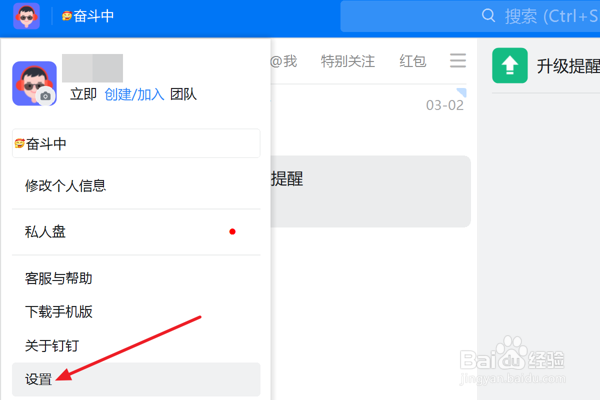Click the camera icon on the profile avatar
Screen dimensions: 600x400
click(x=46, y=96)
